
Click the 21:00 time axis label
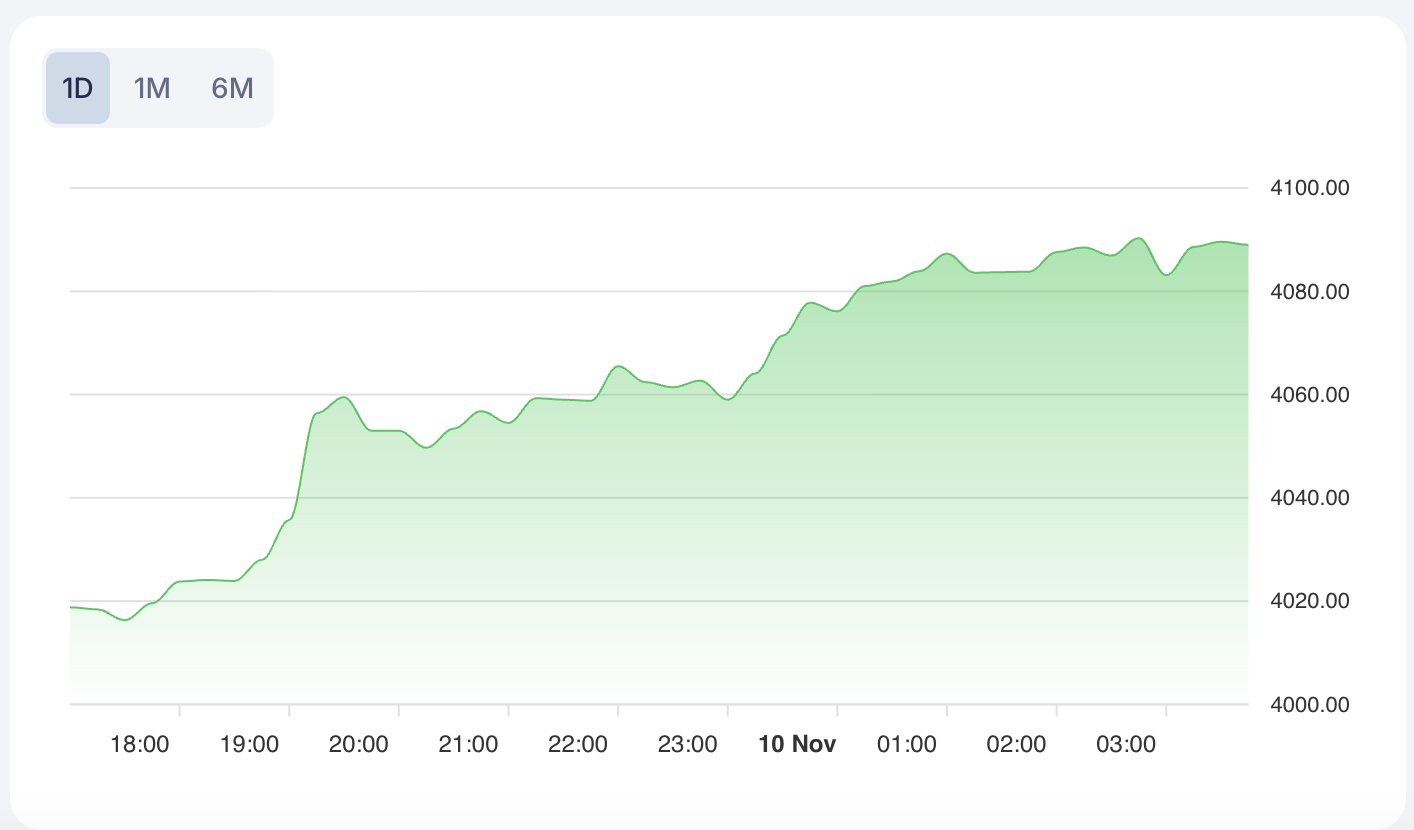pyautogui.click(x=468, y=744)
